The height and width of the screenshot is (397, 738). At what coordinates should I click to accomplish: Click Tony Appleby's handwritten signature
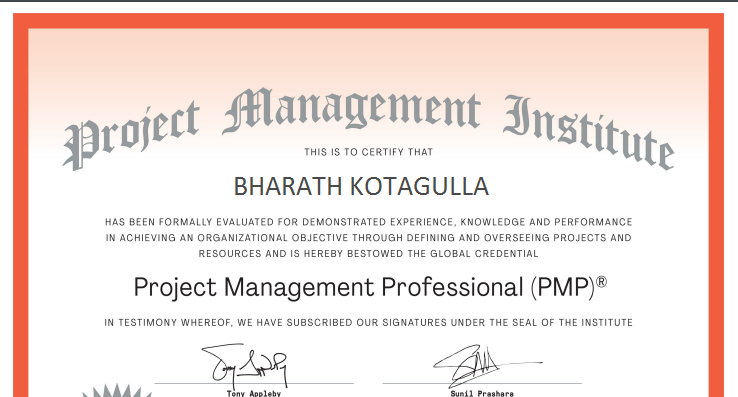click(244, 365)
